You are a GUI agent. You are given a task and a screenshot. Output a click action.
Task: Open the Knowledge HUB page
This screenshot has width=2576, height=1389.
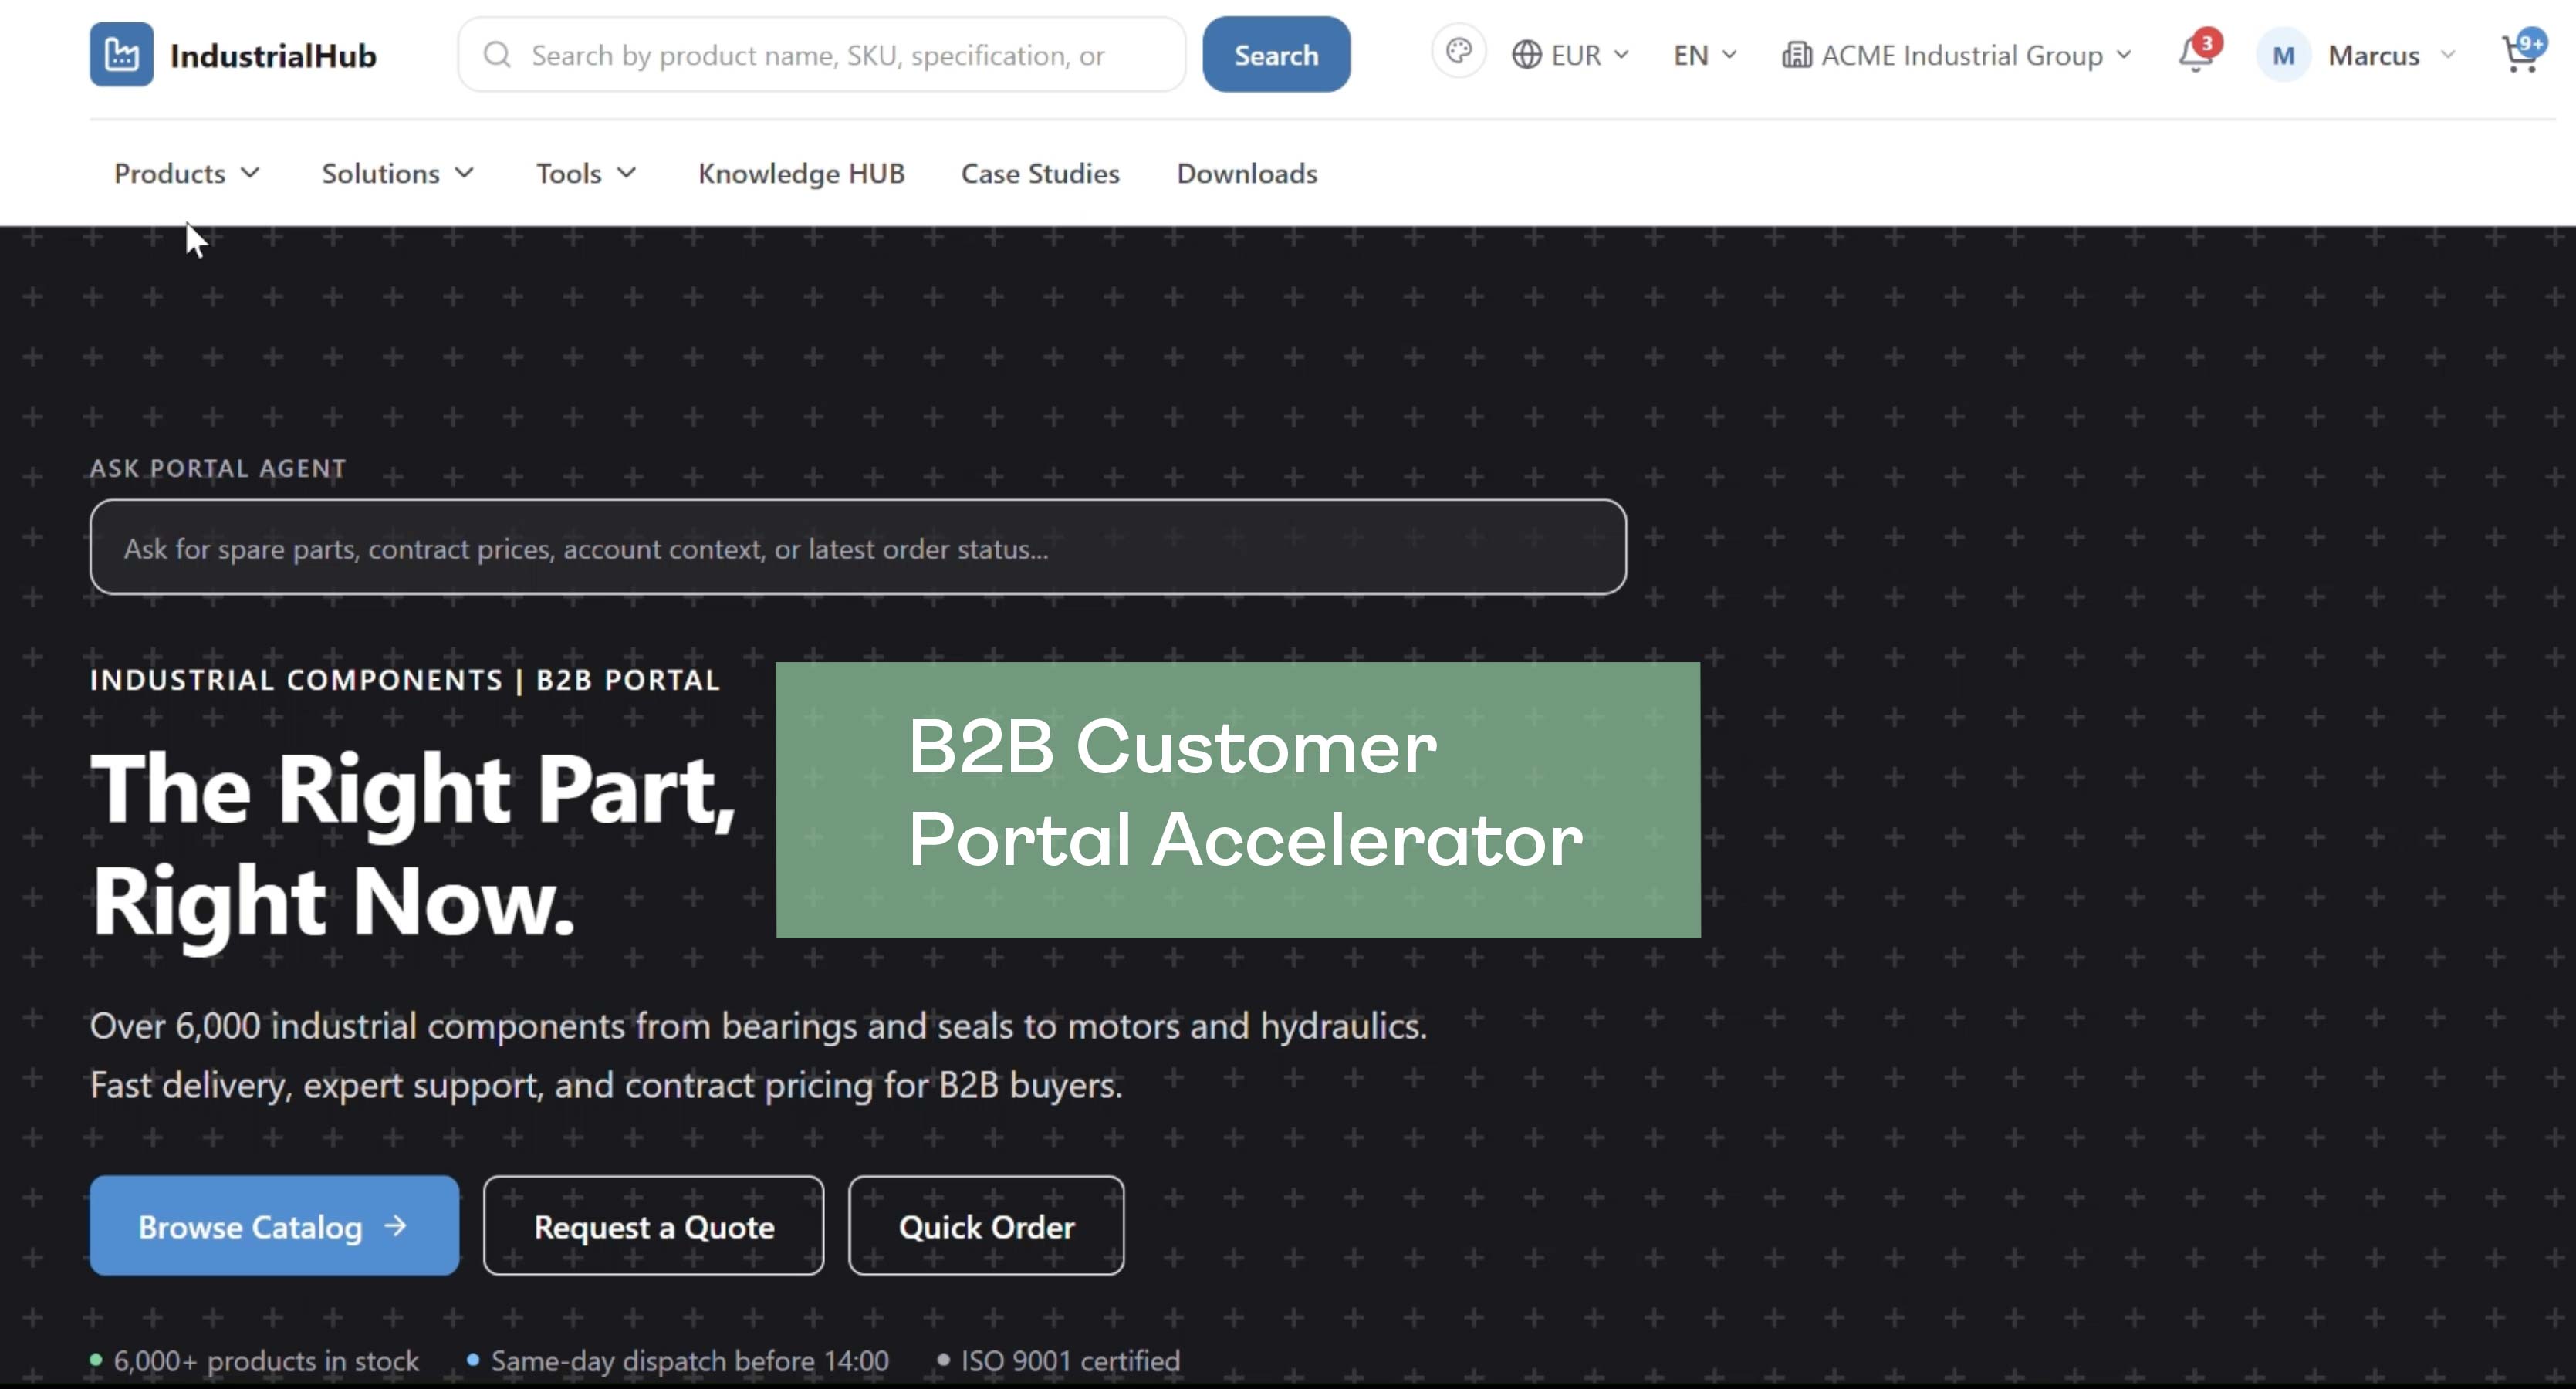click(801, 173)
